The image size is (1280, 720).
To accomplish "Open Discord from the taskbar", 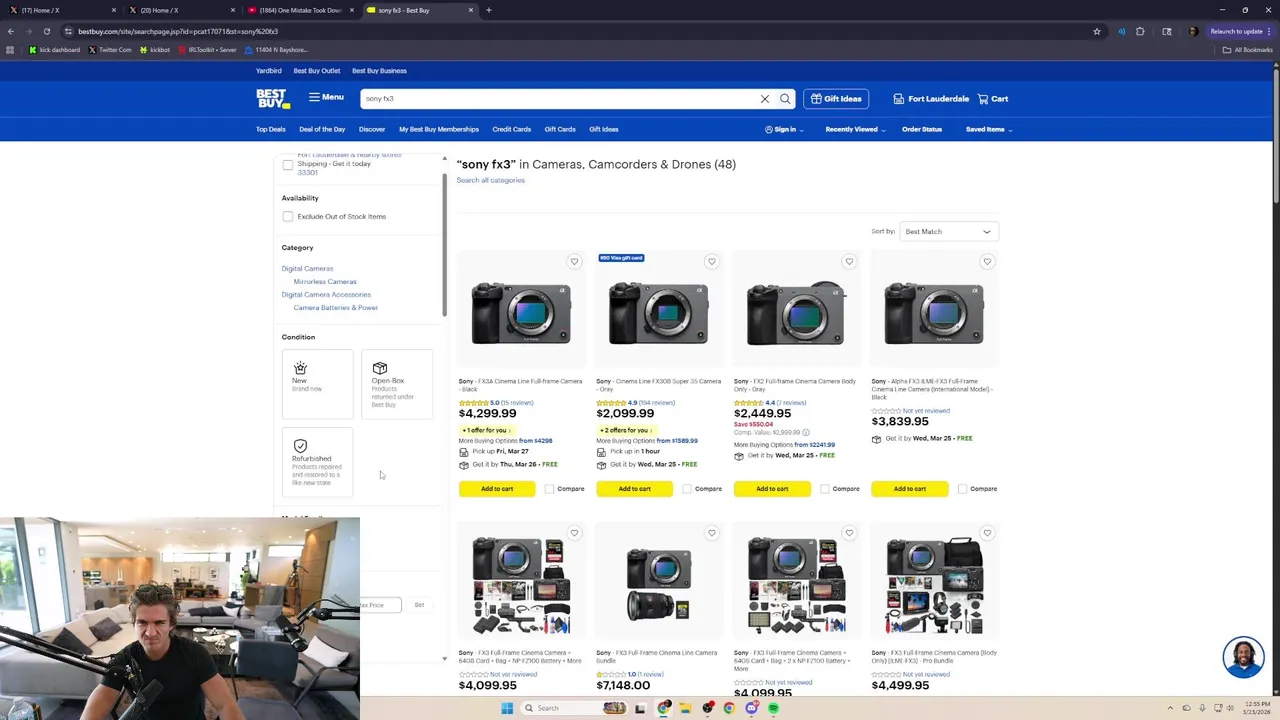I will click(751, 708).
